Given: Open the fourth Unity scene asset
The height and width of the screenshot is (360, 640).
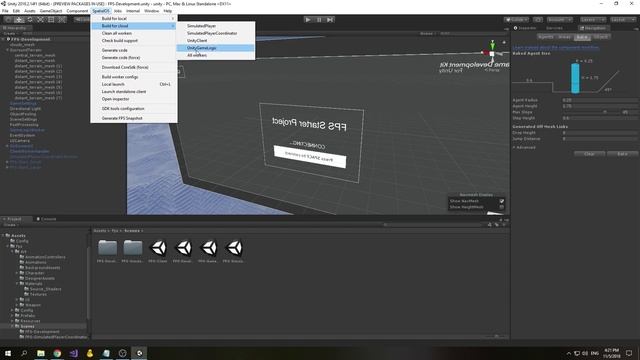Looking at the screenshot, I should pyautogui.click(x=234, y=247).
